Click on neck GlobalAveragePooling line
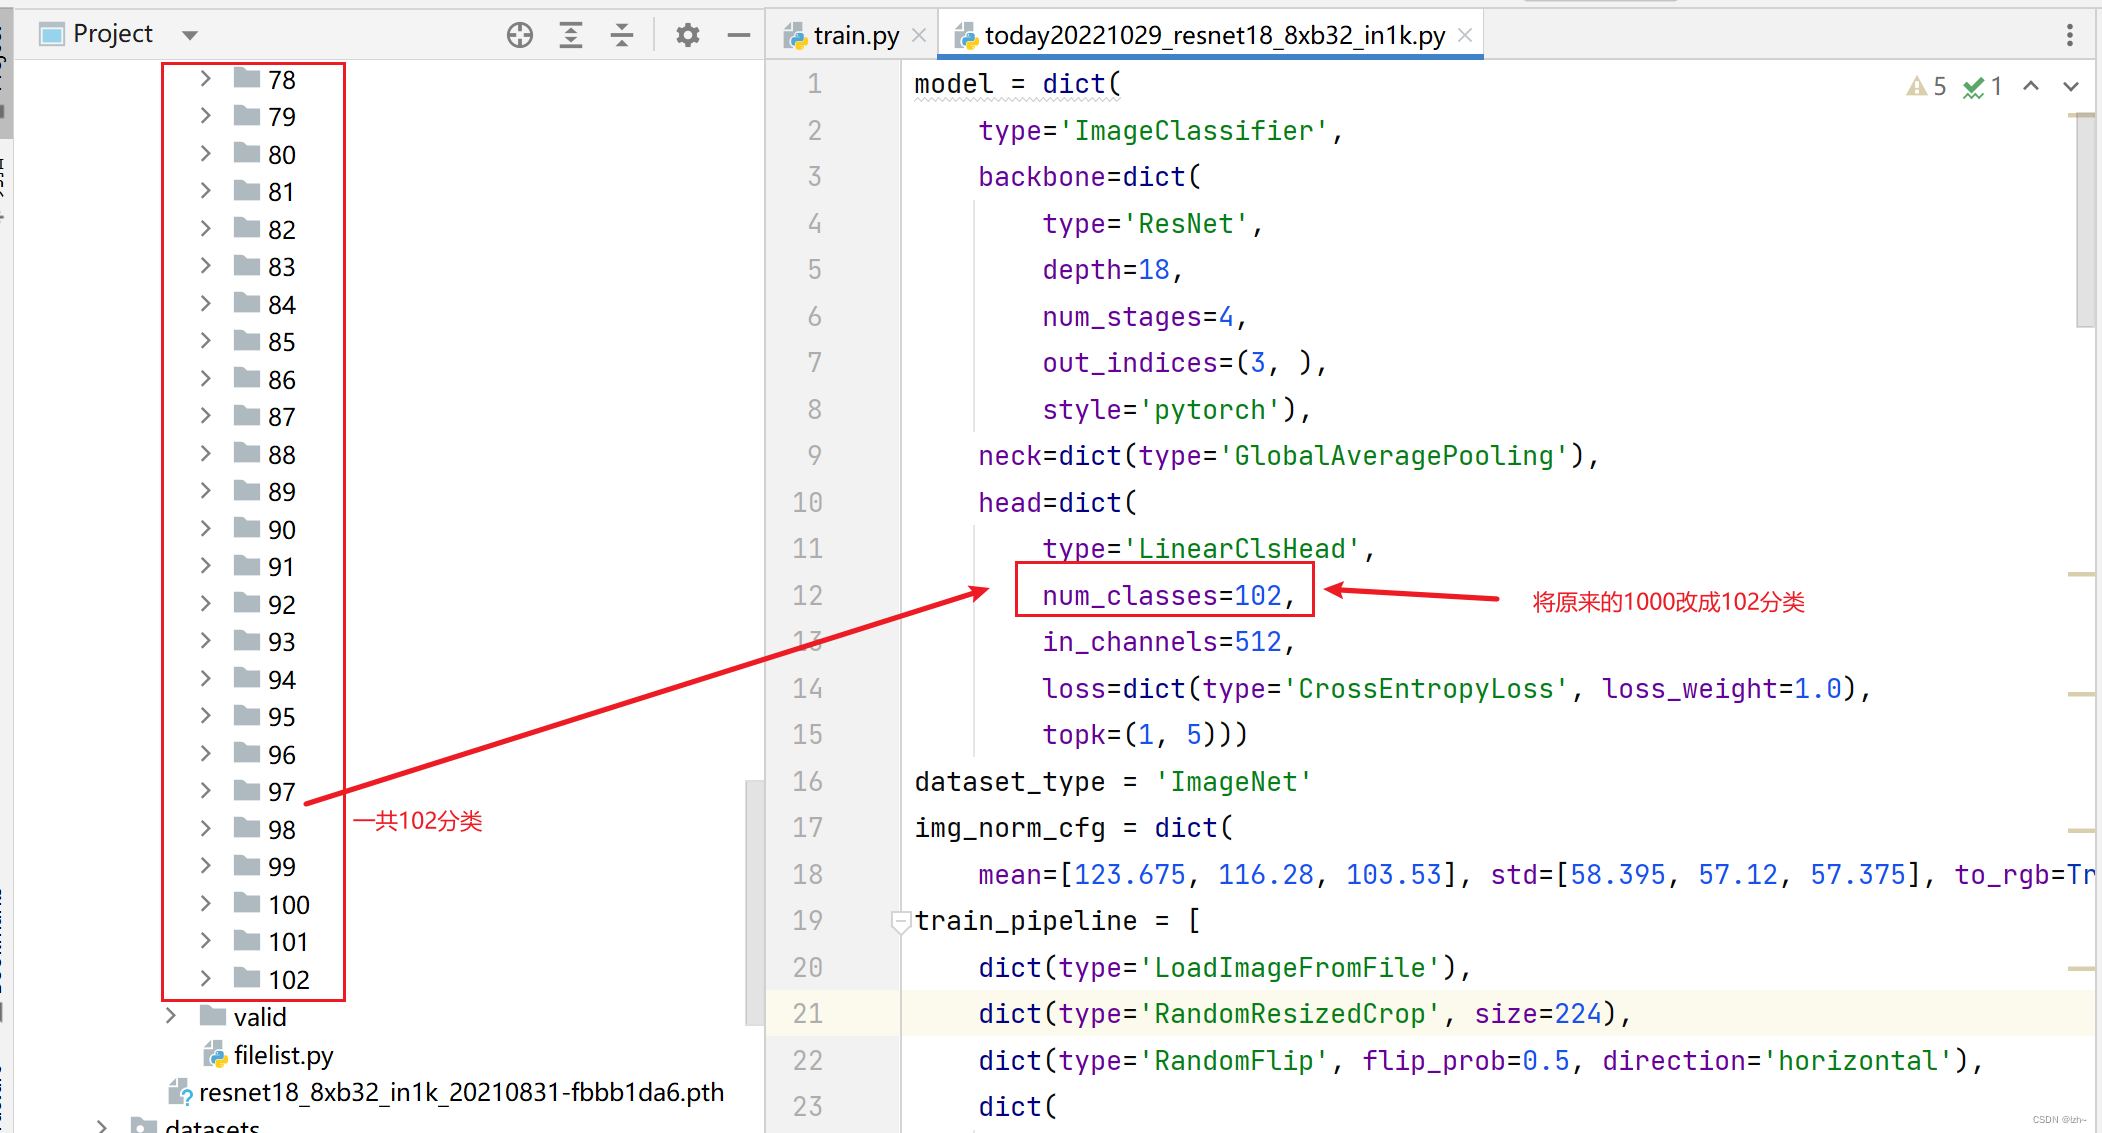Viewport: 2102px width, 1133px height. pyautogui.click(x=1288, y=456)
